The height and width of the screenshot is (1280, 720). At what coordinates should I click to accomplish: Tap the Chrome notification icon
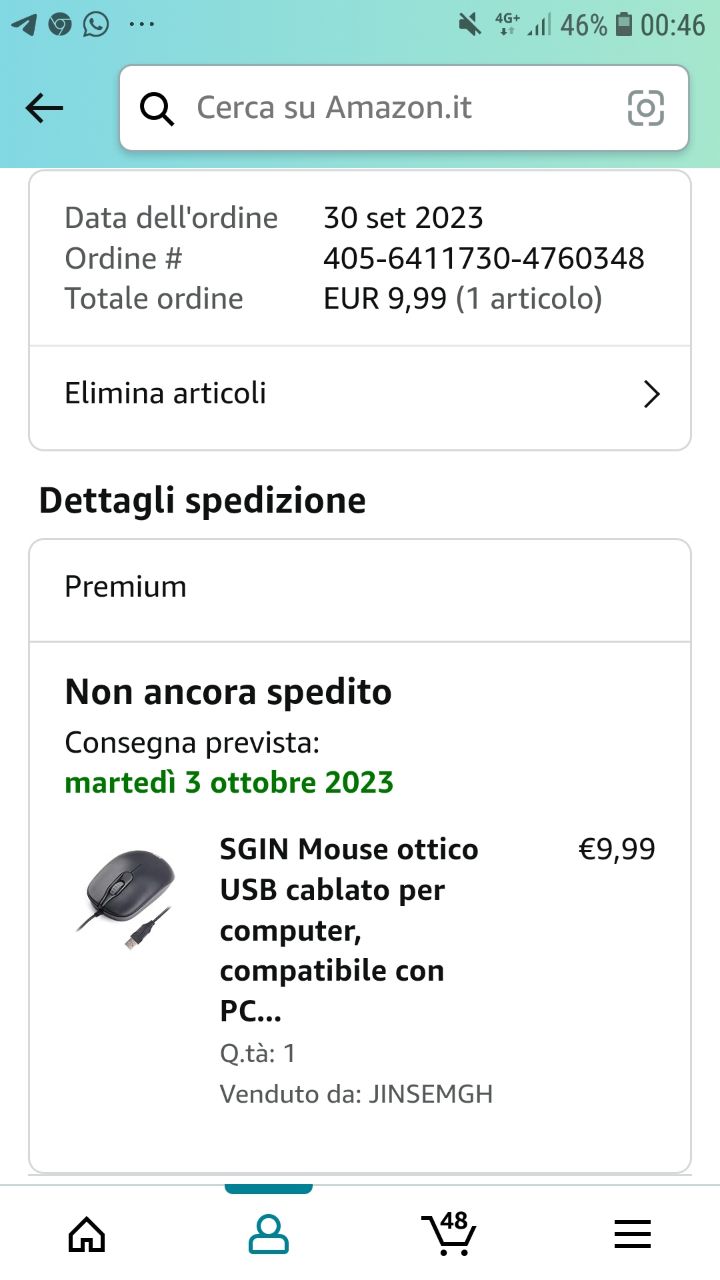[x=60, y=24]
